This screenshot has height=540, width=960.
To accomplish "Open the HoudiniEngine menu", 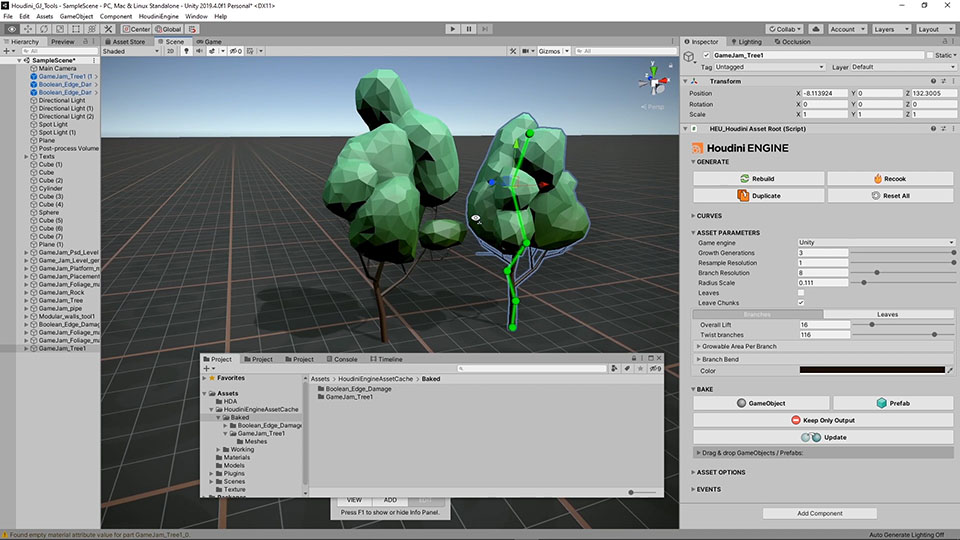I will [x=159, y=17].
